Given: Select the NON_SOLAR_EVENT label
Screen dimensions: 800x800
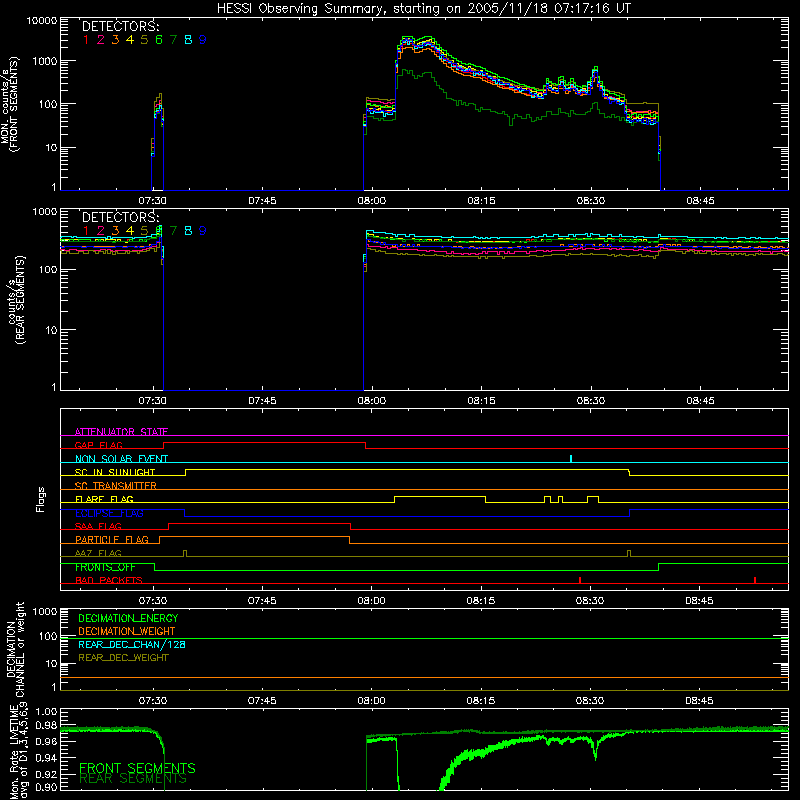Looking at the screenshot, I should coord(121,459).
